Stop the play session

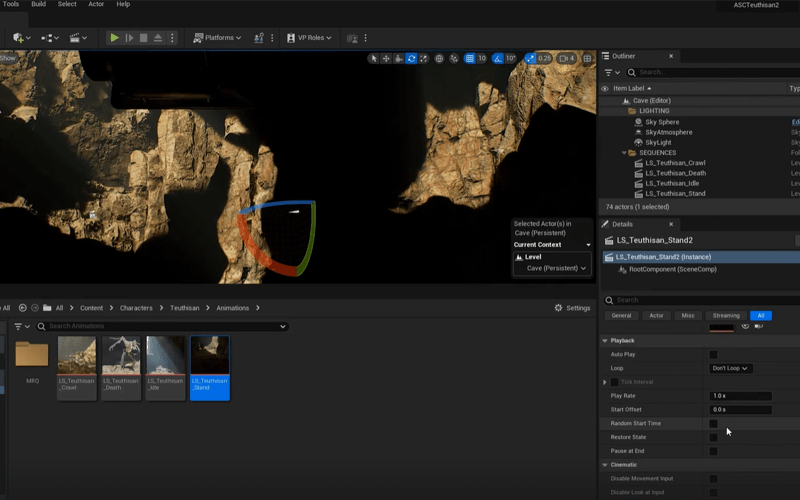click(x=143, y=38)
